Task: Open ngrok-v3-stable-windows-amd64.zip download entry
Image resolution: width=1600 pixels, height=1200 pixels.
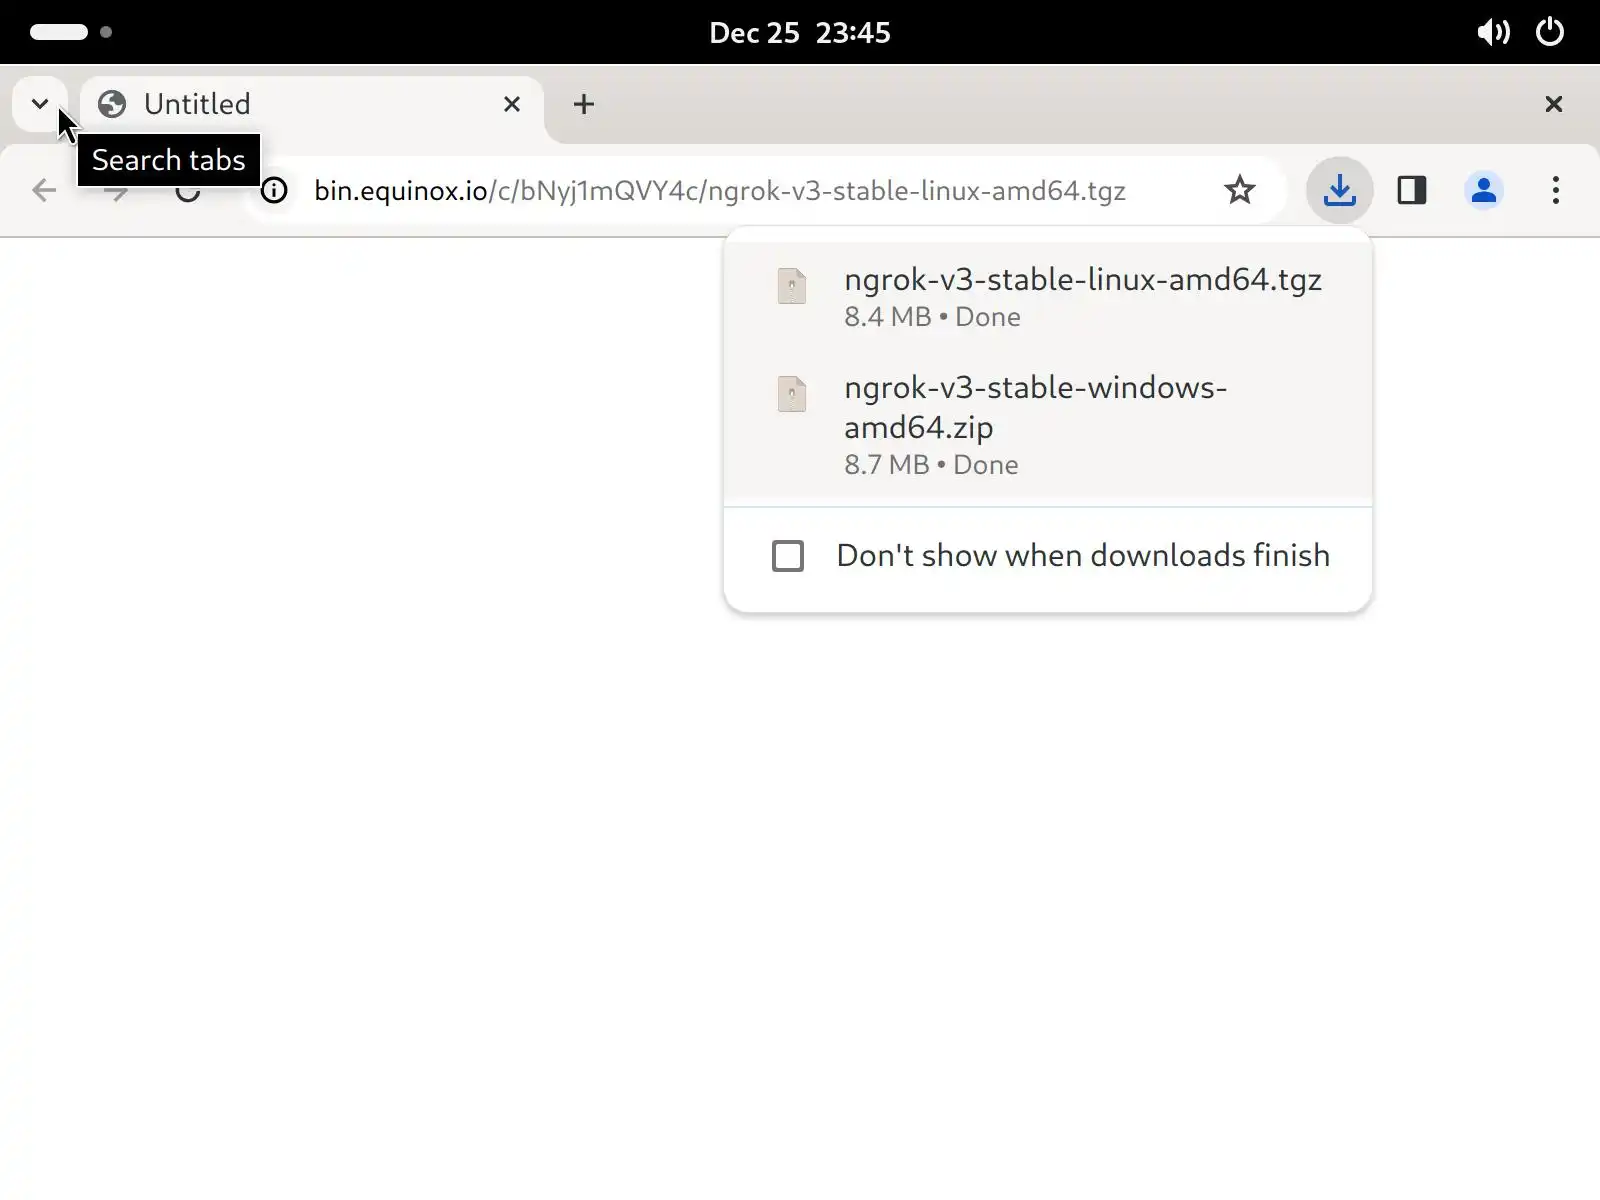Action: tap(1048, 425)
